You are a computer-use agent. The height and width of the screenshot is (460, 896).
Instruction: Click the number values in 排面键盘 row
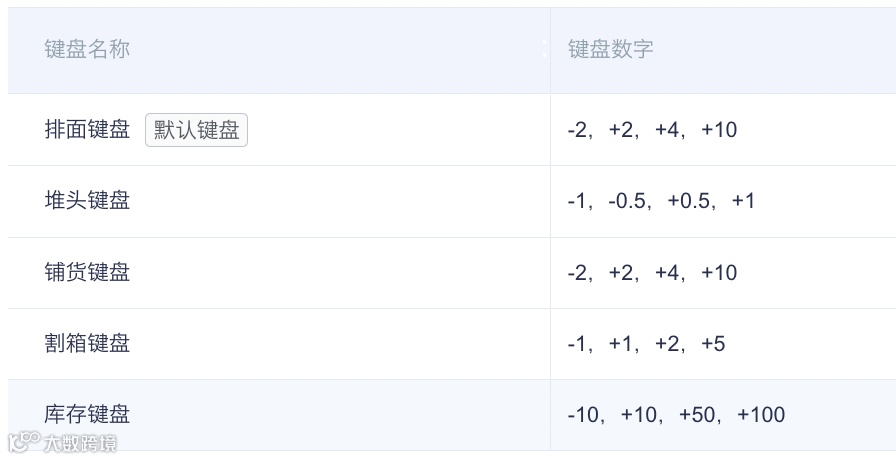point(652,130)
